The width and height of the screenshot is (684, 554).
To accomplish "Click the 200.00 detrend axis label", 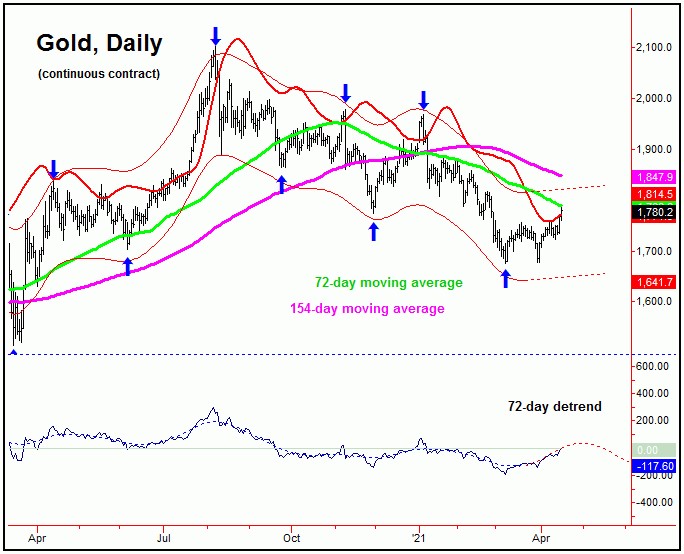I will click(x=652, y=421).
